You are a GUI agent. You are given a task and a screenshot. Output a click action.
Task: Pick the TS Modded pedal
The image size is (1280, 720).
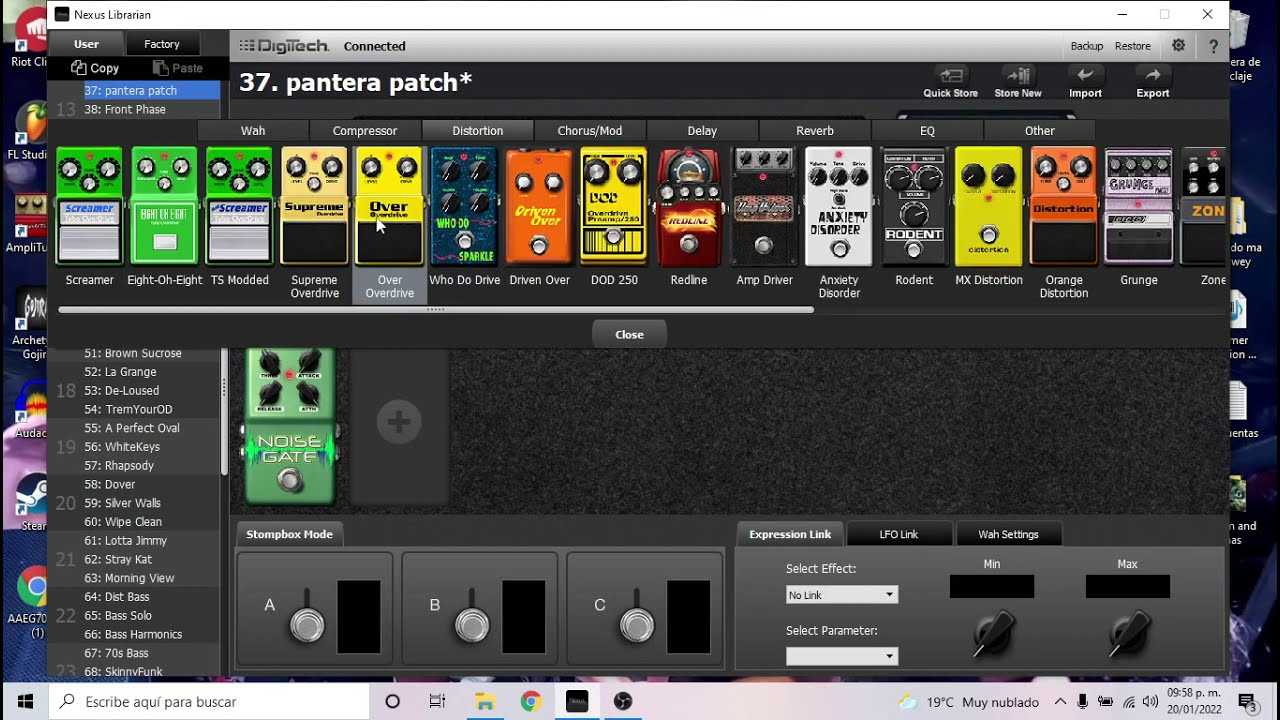pyautogui.click(x=239, y=206)
